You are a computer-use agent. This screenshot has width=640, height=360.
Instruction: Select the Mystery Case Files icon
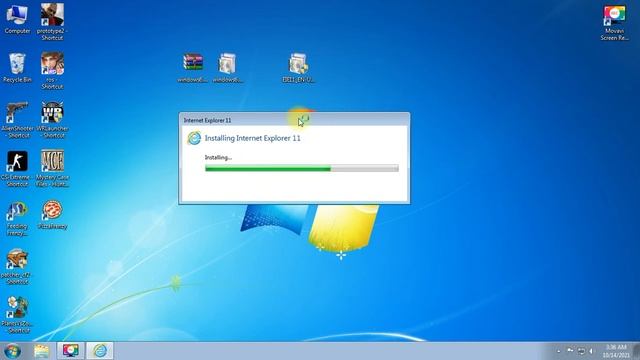click(x=52, y=168)
